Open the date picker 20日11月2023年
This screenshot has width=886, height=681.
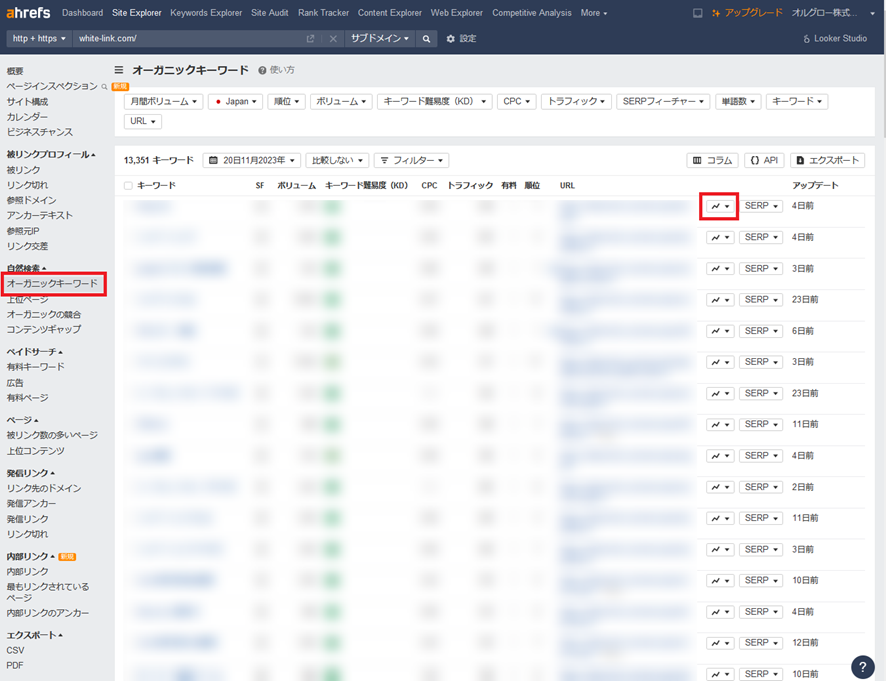[251, 160]
